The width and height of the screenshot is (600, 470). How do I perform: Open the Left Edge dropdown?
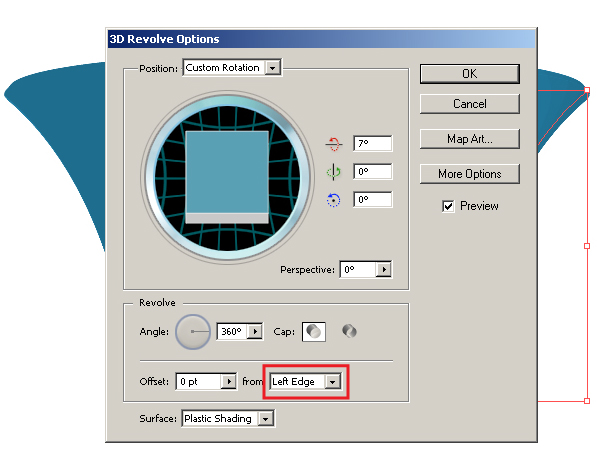click(305, 382)
